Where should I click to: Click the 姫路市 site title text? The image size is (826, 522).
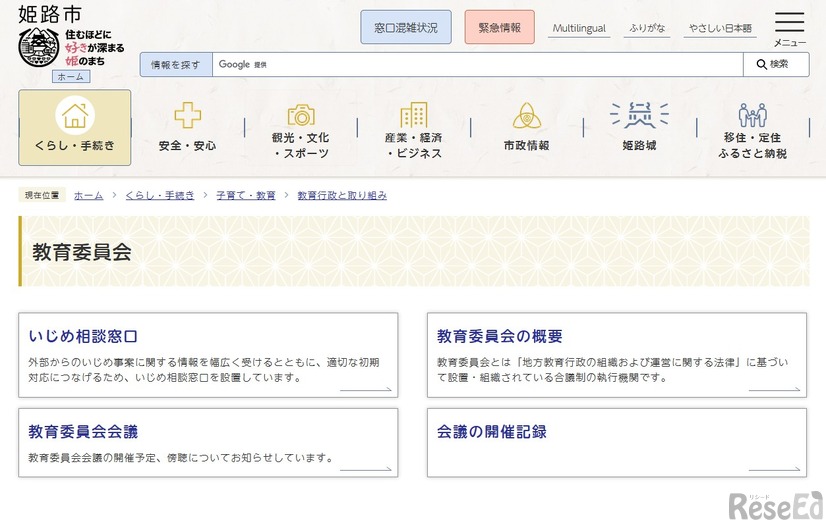50,14
